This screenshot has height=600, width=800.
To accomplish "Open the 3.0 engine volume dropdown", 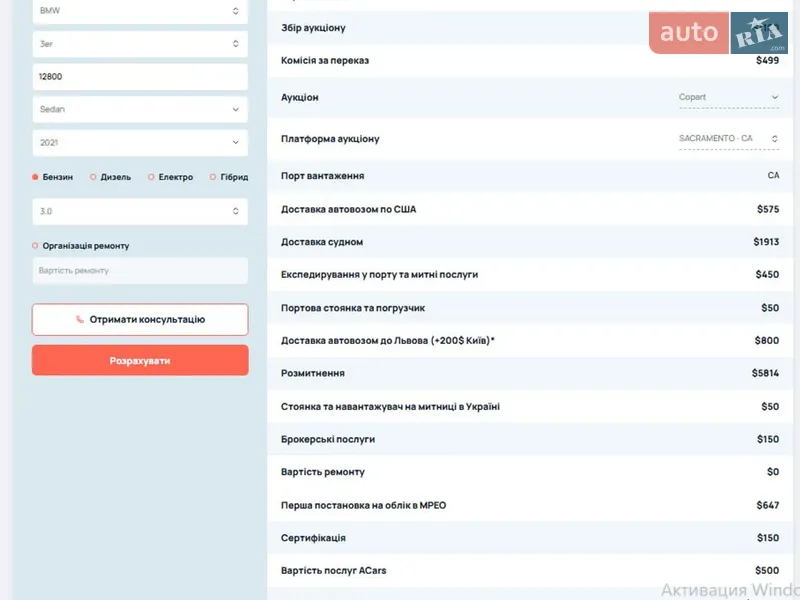I will [140, 212].
